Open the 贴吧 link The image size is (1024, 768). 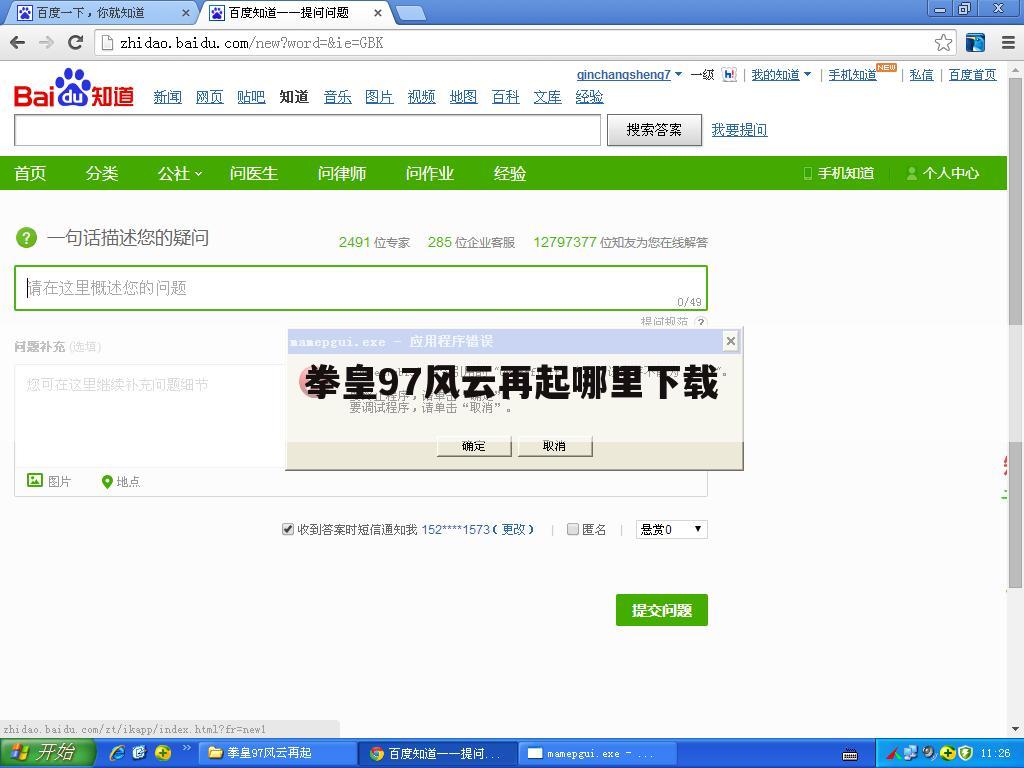[251, 97]
